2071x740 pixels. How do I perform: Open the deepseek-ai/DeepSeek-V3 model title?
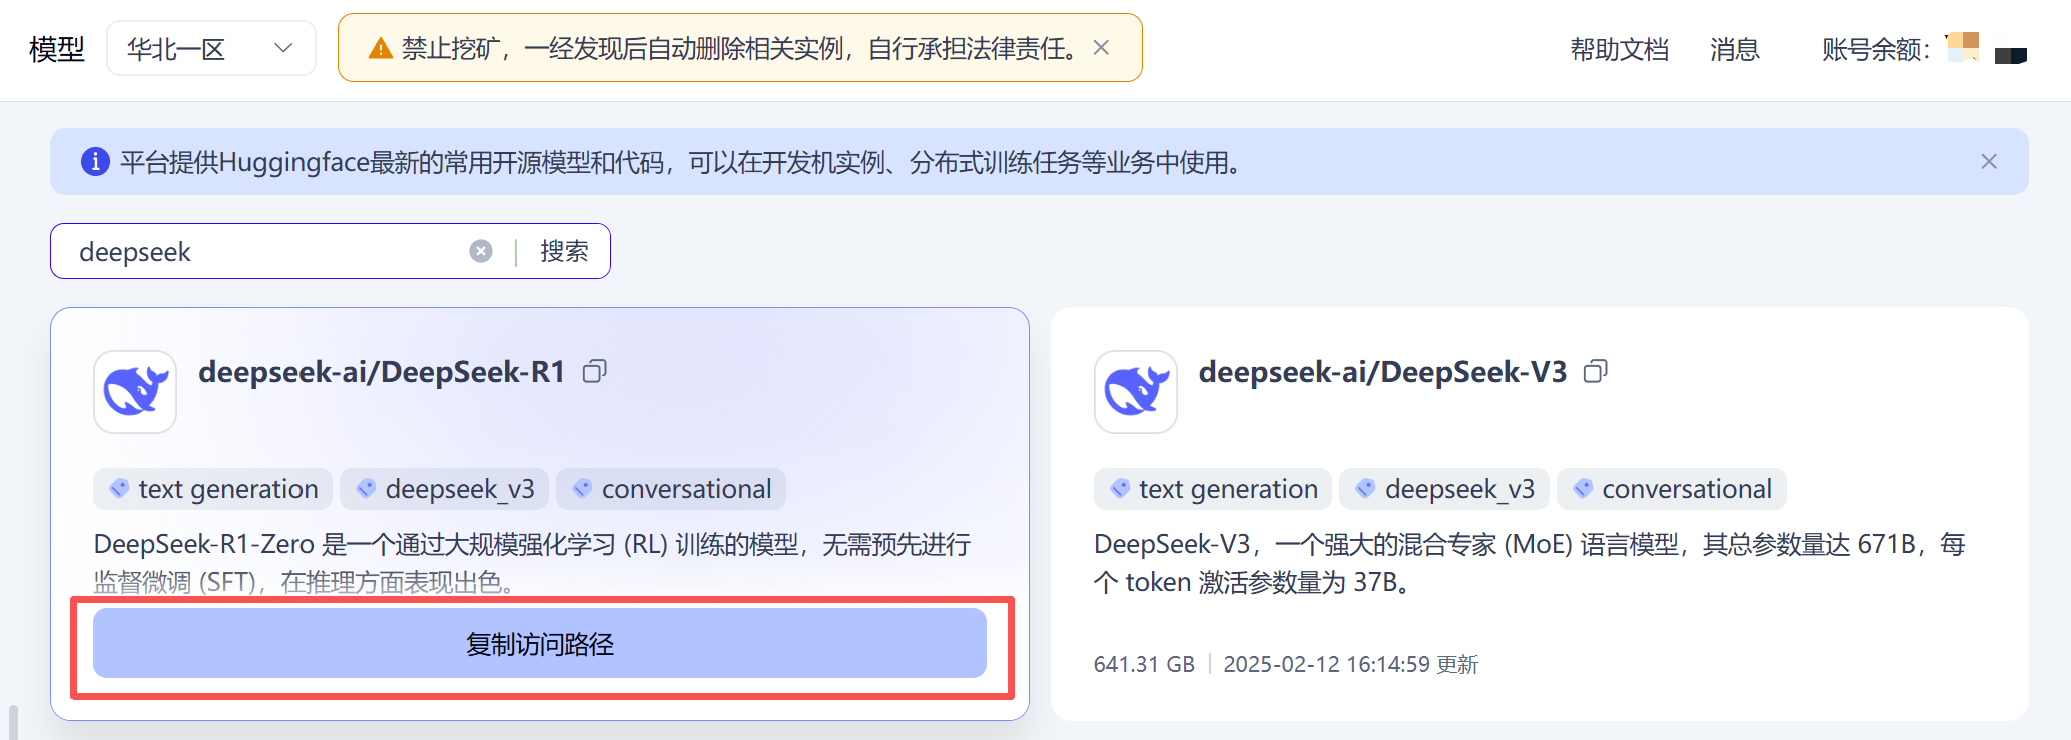click(x=1382, y=372)
